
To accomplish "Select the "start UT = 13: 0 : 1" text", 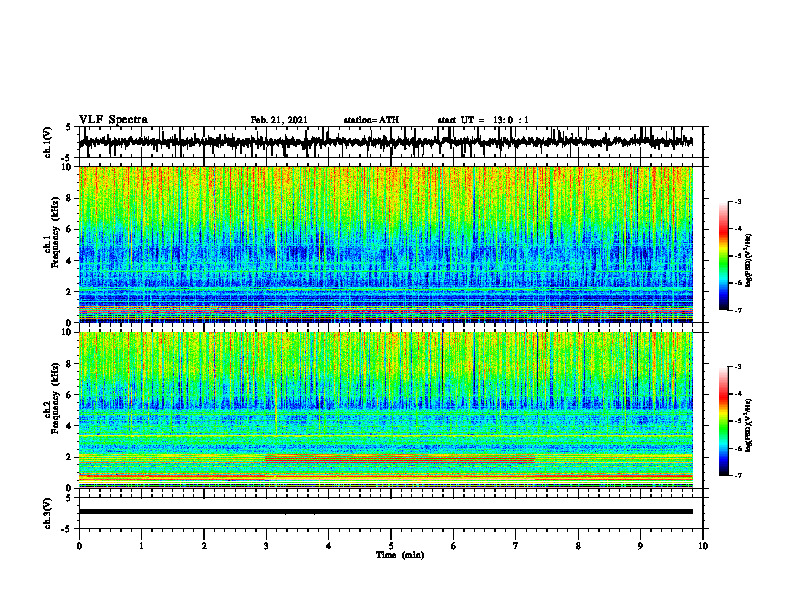I will click(483, 120).
